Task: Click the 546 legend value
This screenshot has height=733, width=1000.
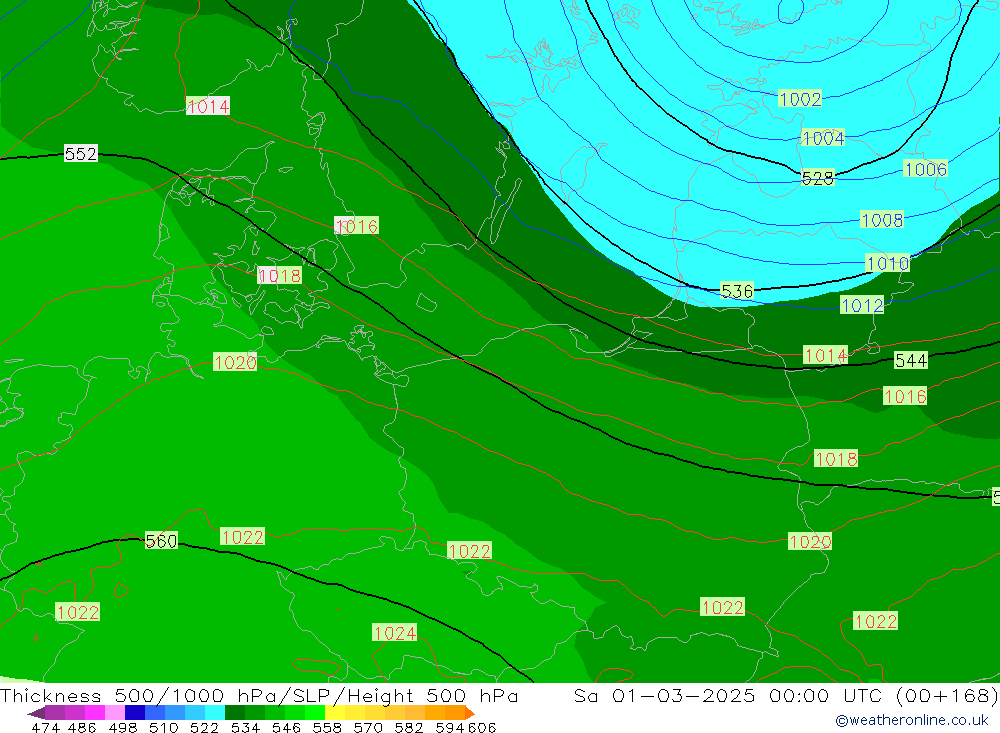Action: (x=286, y=728)
